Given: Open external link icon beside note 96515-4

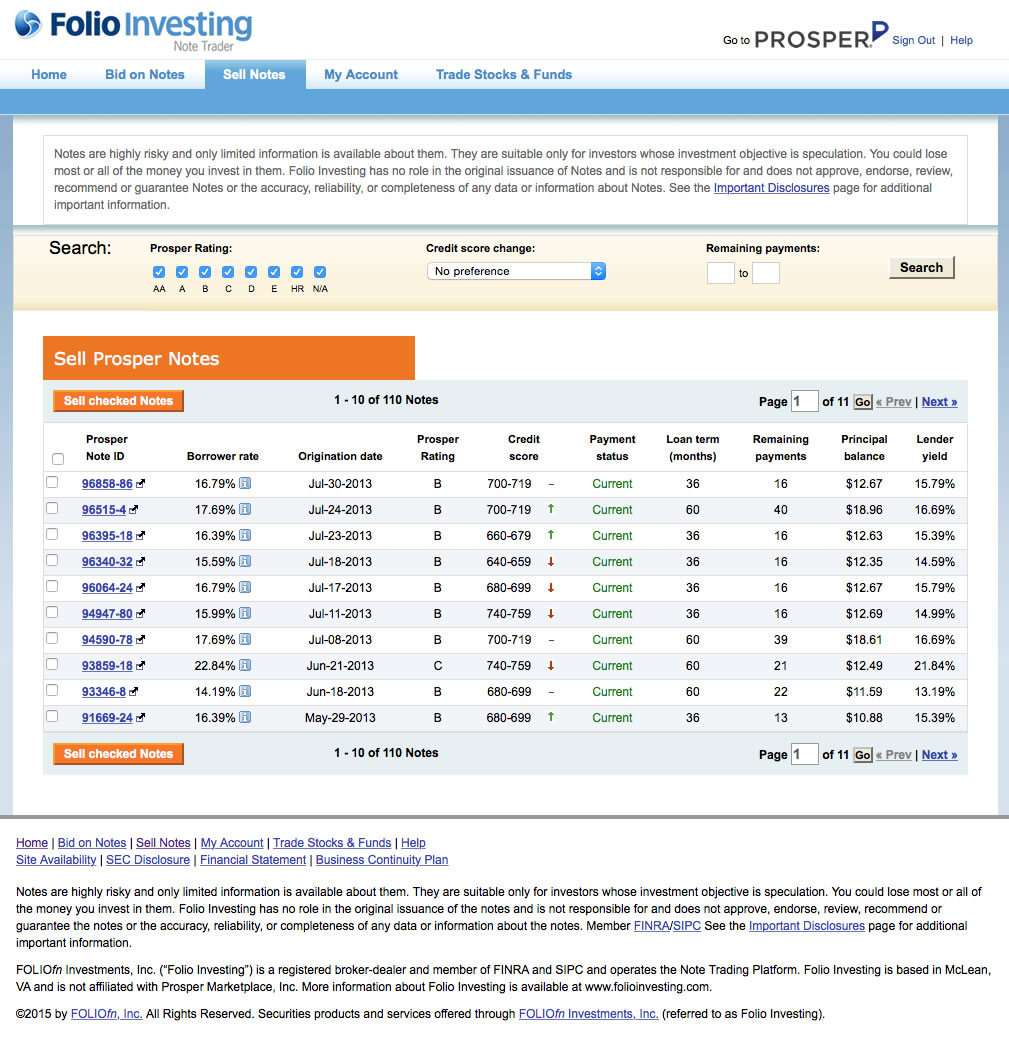Looking at the screenshot, I should tap(134, 510).
